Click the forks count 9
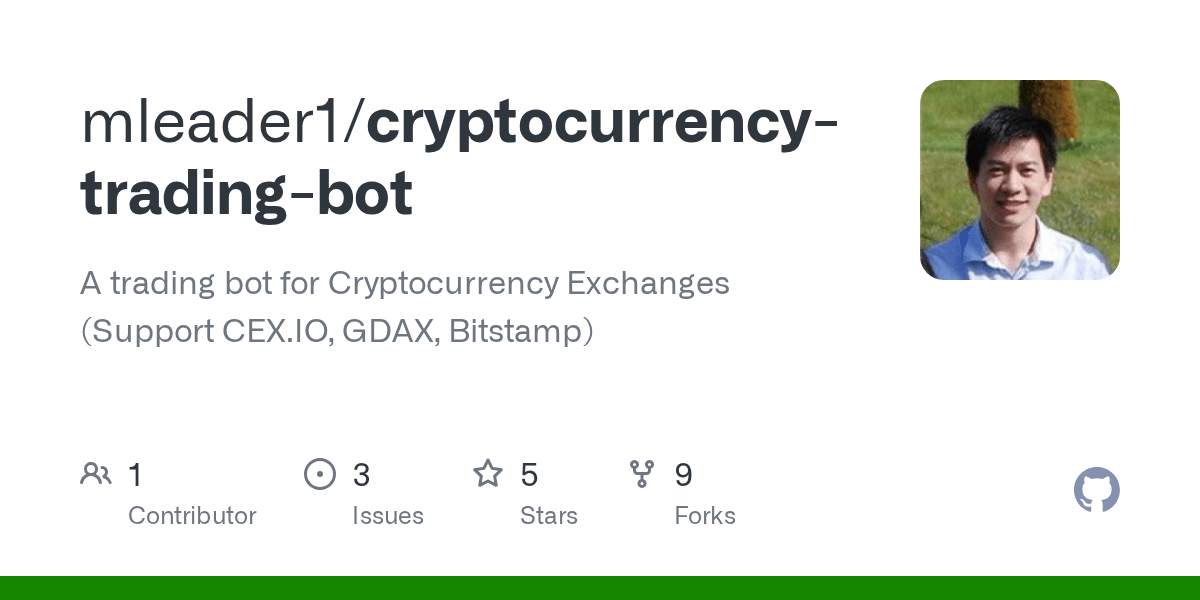1200x600 pixels. tap(683, 475)
